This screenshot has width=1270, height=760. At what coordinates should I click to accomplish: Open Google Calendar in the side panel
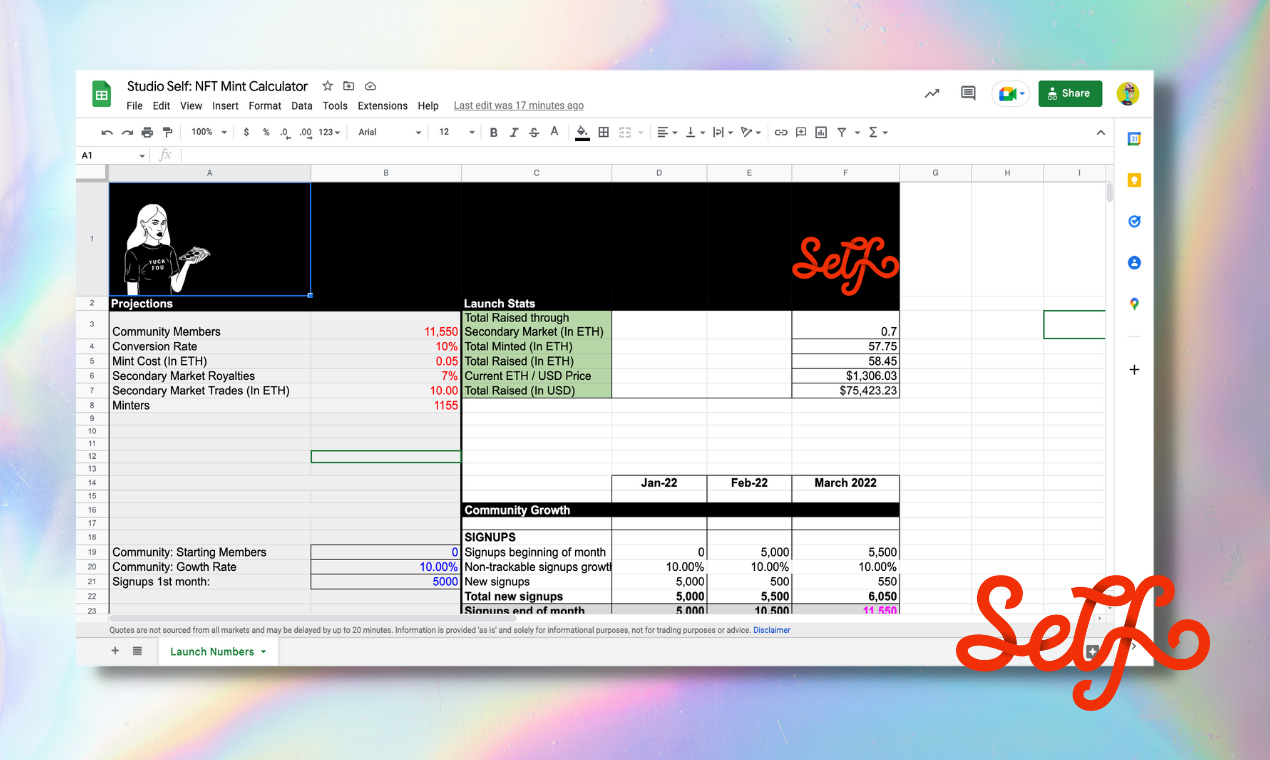coord(1134,139)
